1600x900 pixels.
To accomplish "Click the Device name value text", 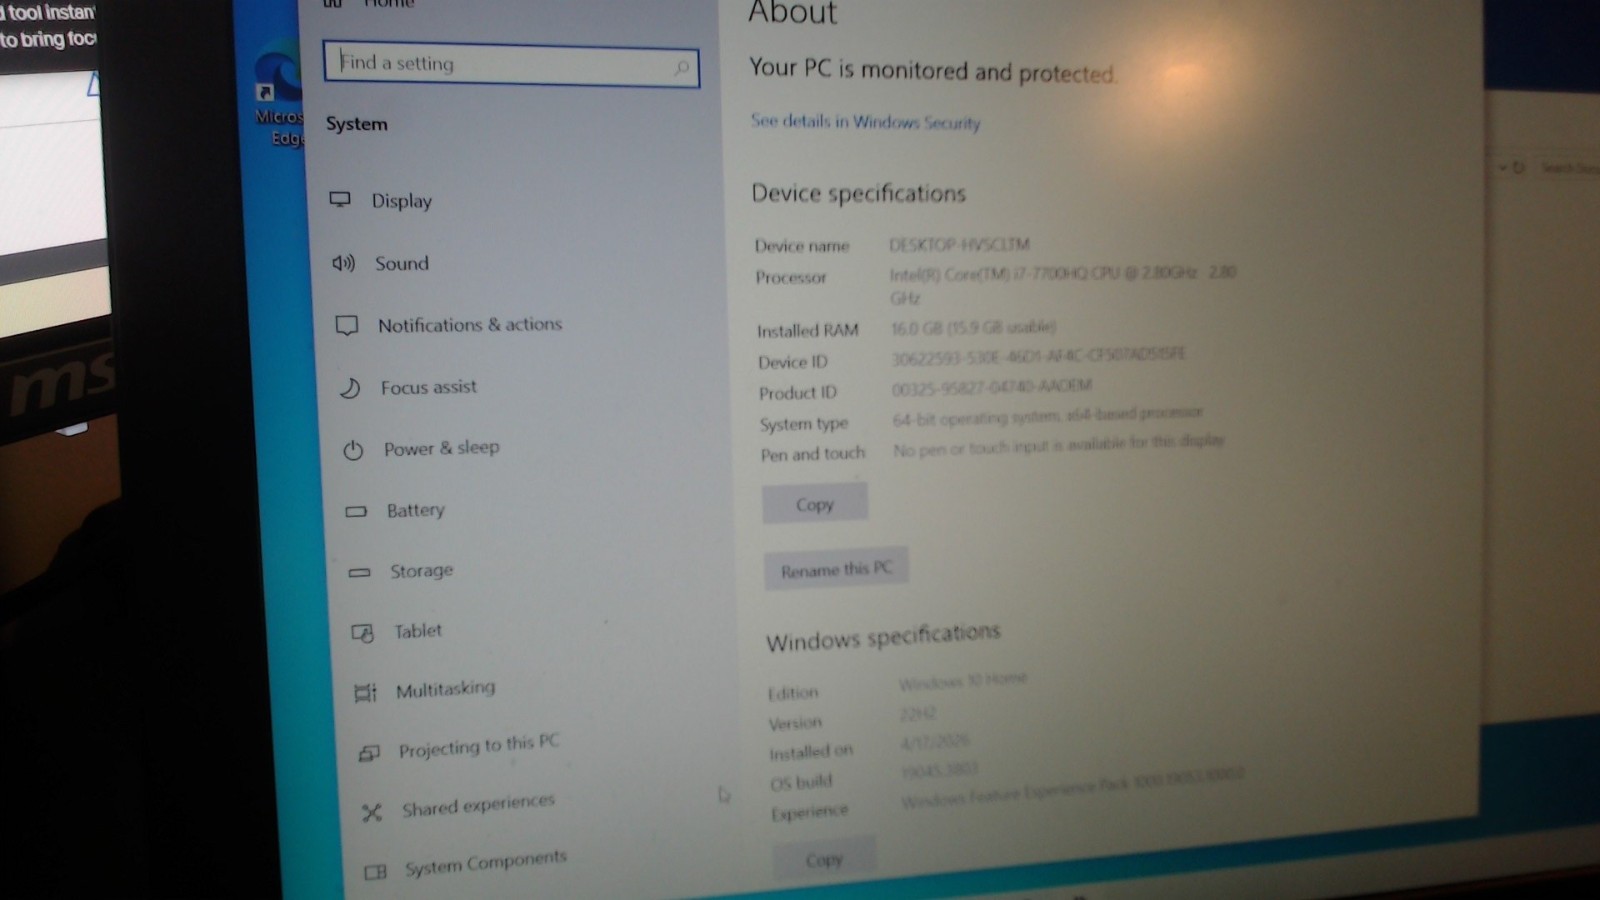I will point(960,244).
